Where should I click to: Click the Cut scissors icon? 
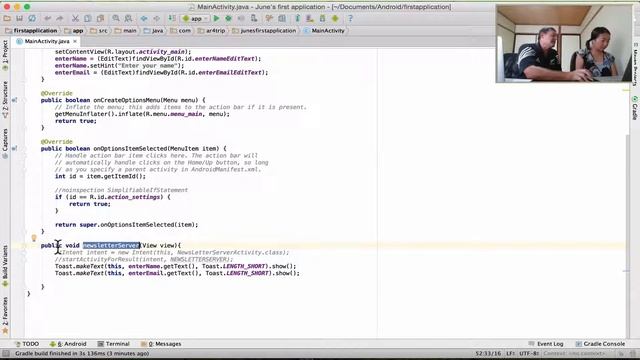[75, 18]
